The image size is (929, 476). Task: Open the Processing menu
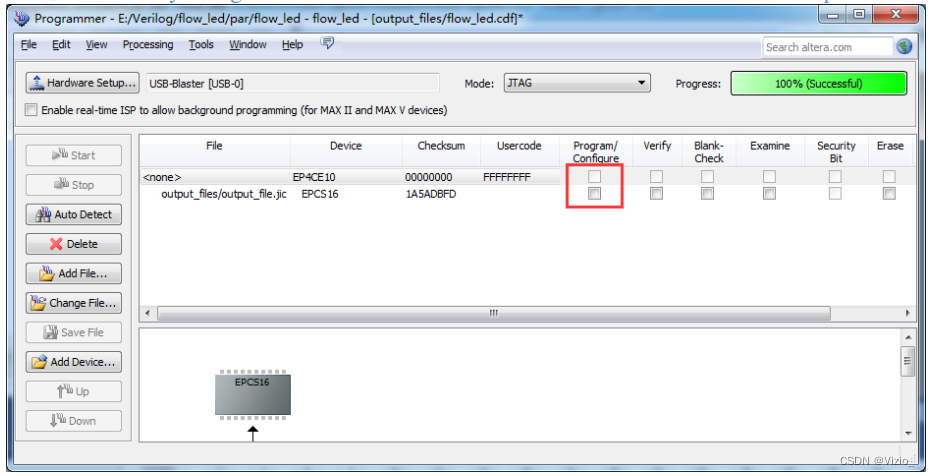pyautogui.click(x=148, y=44)
